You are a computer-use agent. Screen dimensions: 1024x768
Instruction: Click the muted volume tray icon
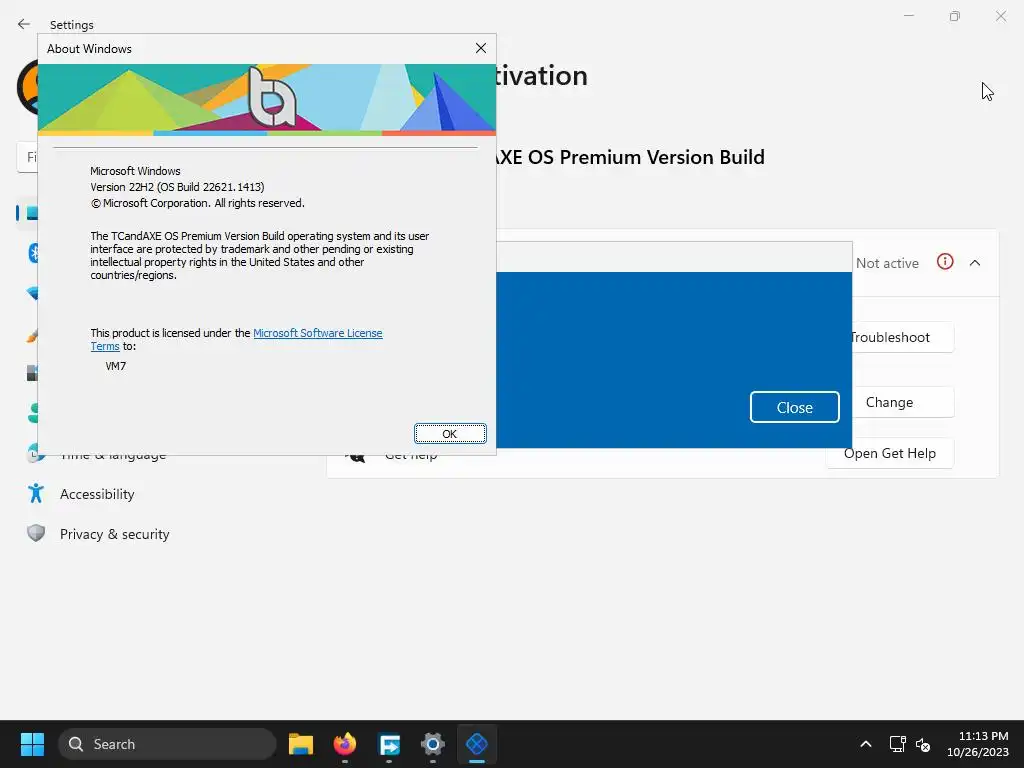pyautogui.click(x=923, y=744)
